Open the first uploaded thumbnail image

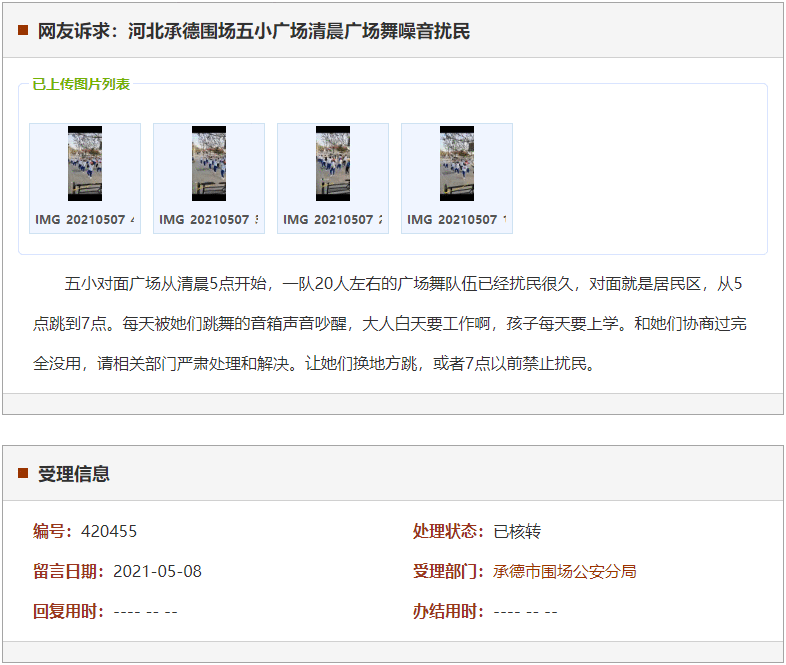point(85,164)
